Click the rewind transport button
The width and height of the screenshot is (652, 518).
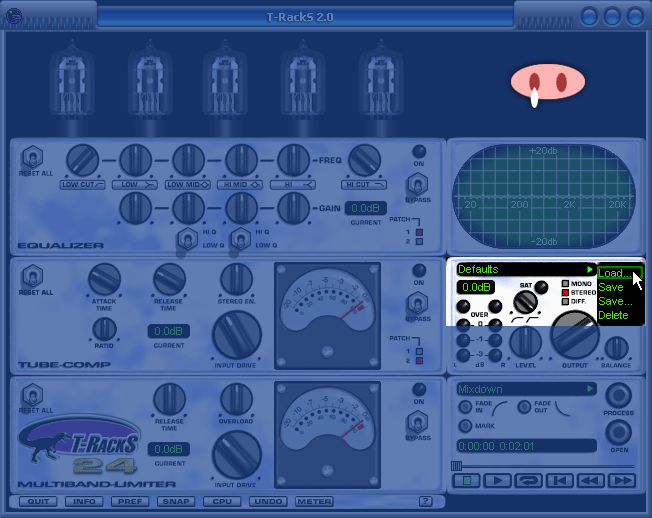coord(591,481)
